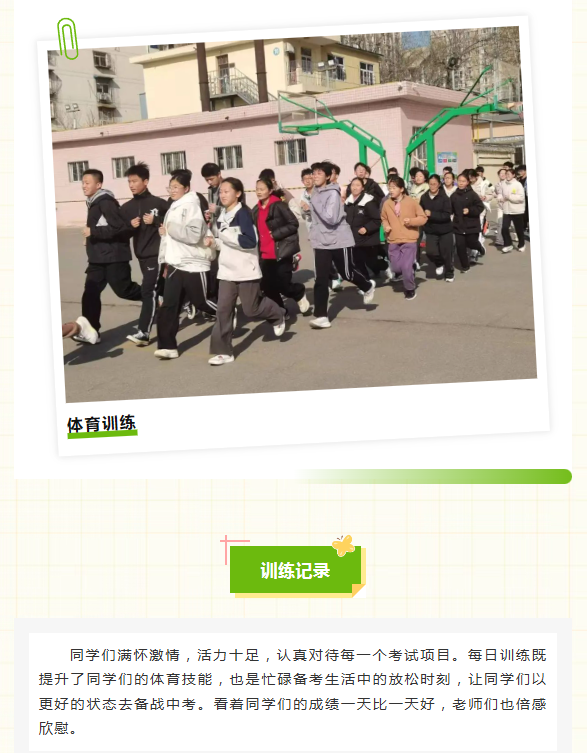Click the green paperclip icon

[x=68, y=39]
